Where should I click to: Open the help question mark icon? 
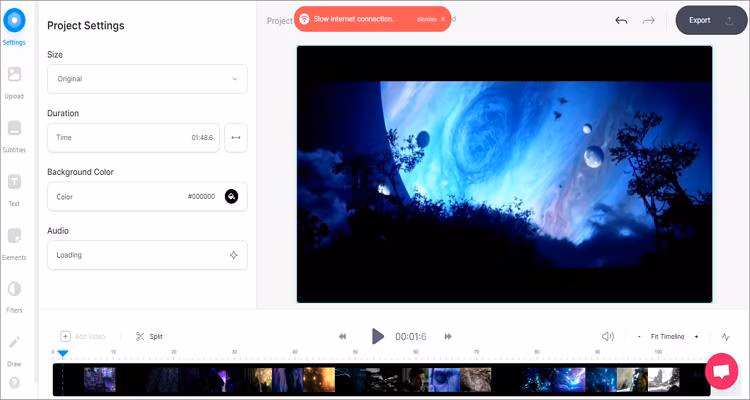14,382
